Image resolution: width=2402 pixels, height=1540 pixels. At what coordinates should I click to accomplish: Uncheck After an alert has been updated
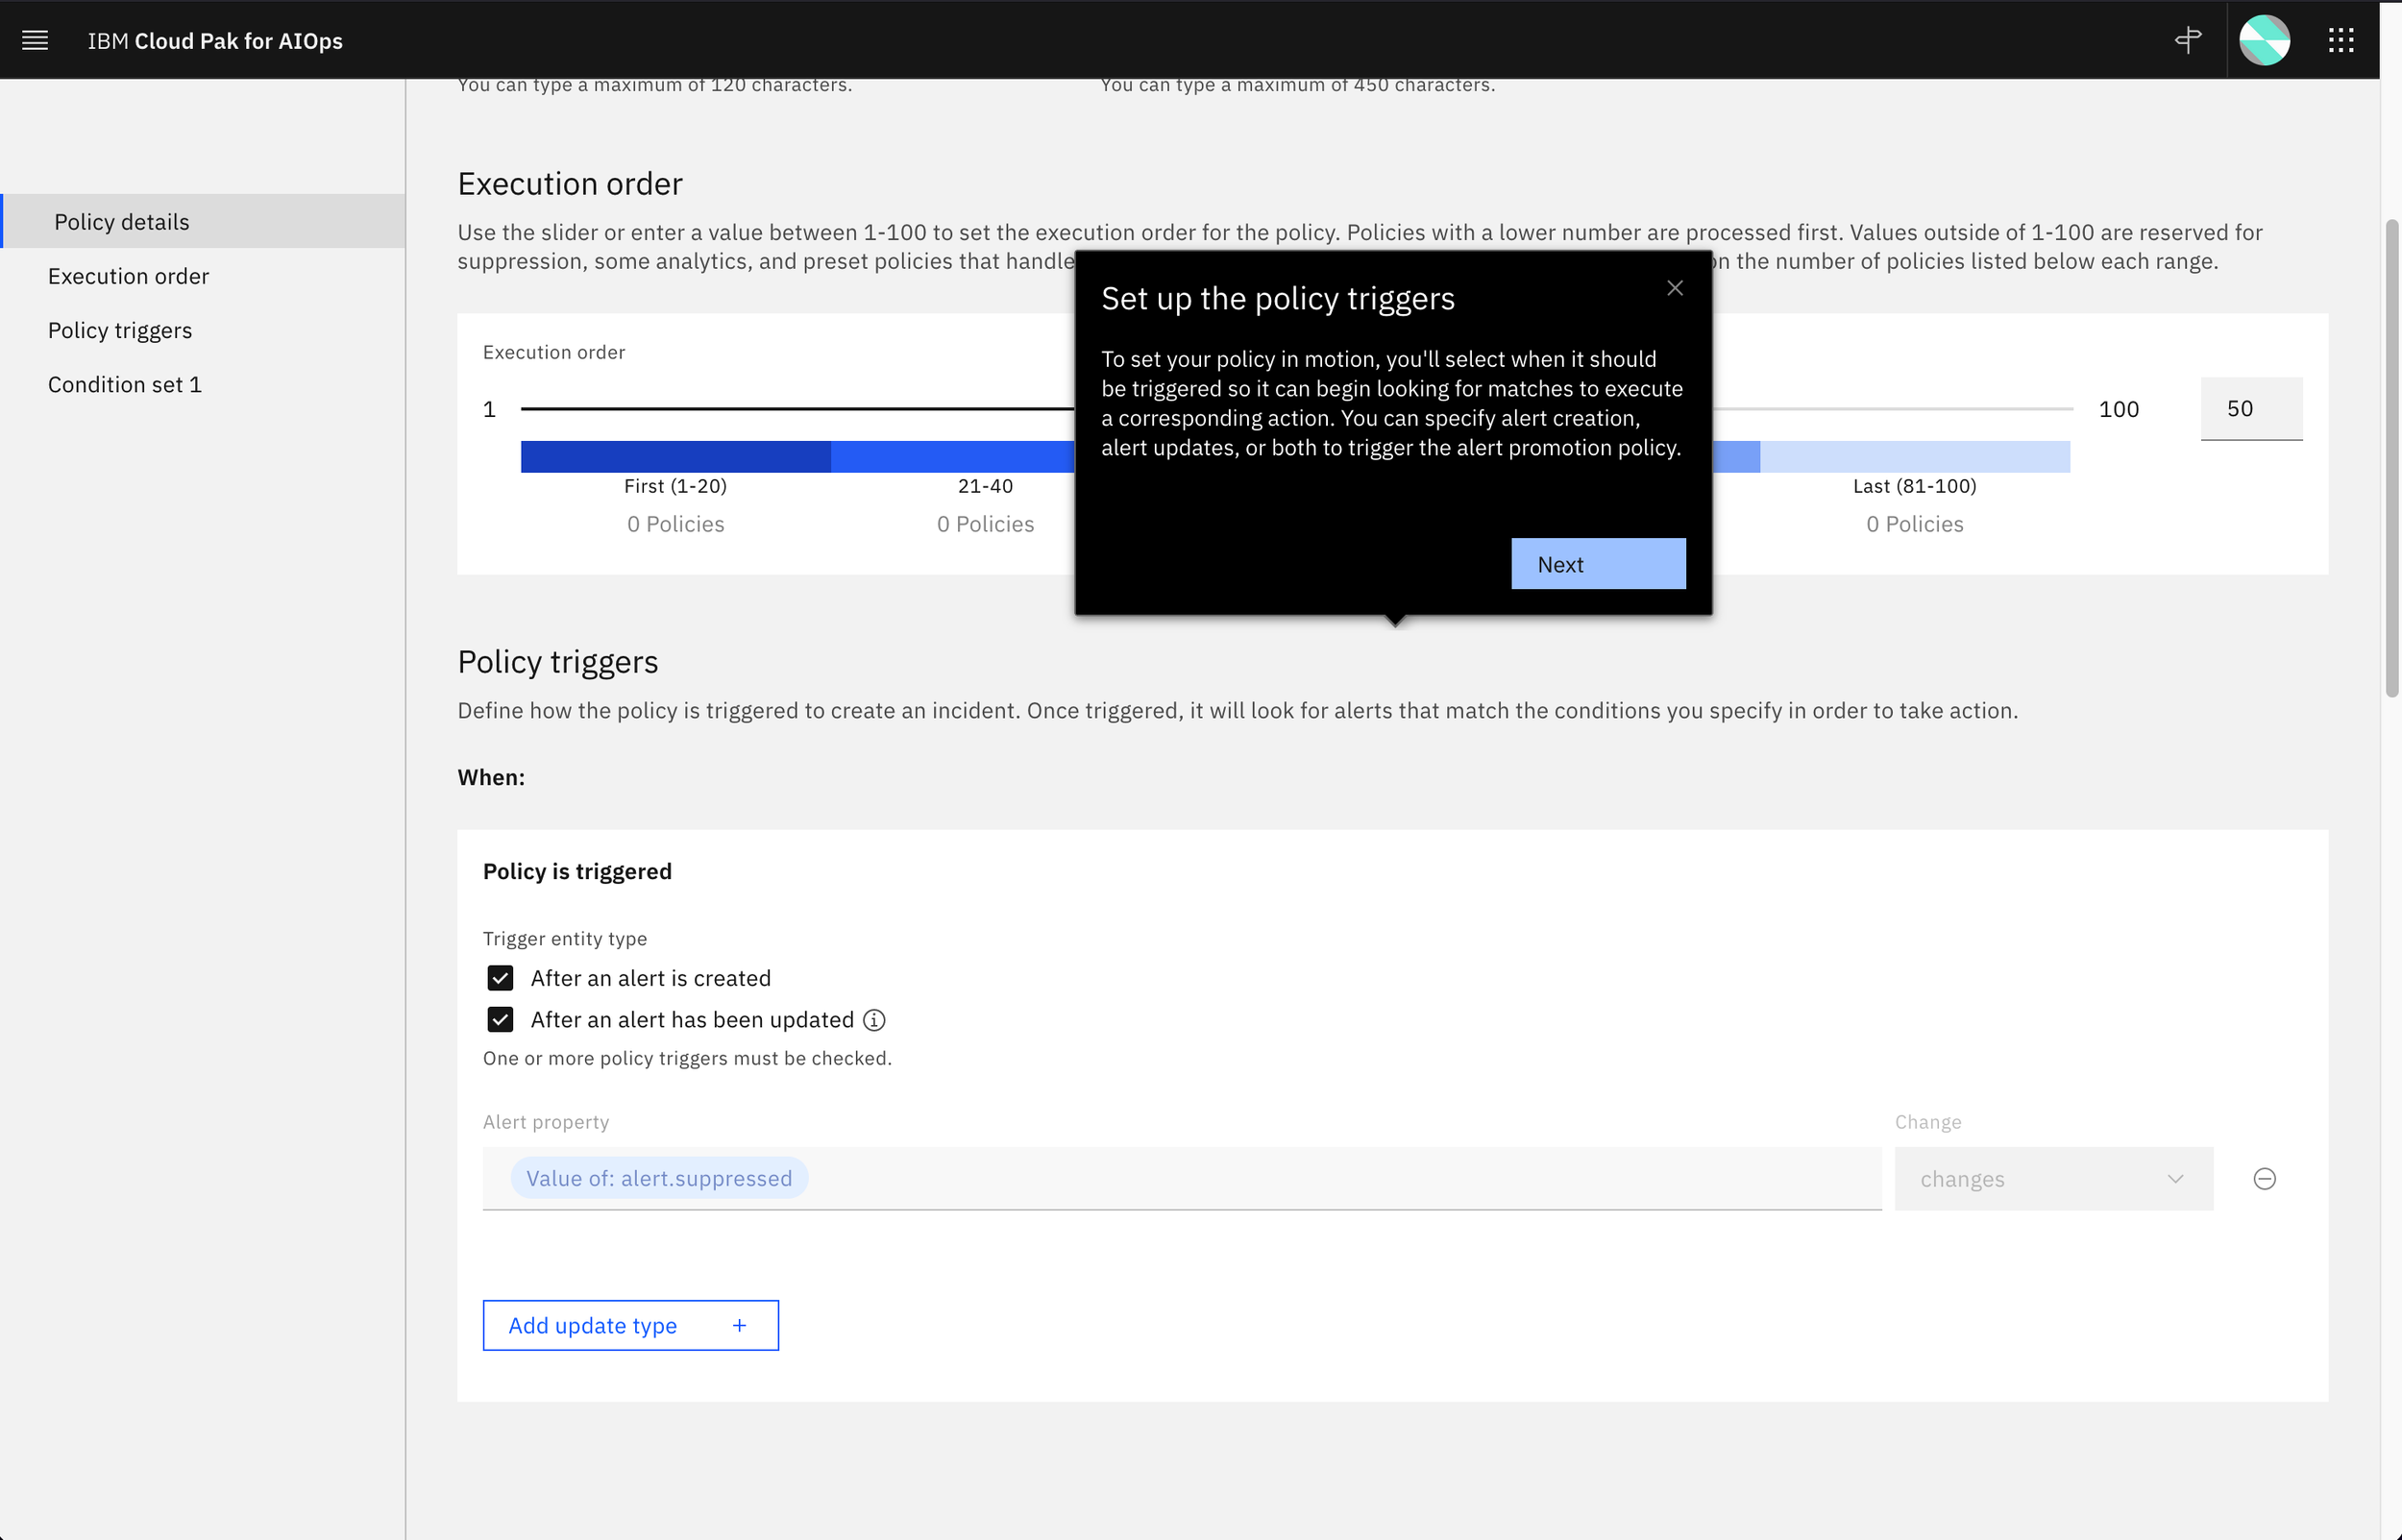point(500,1020)
